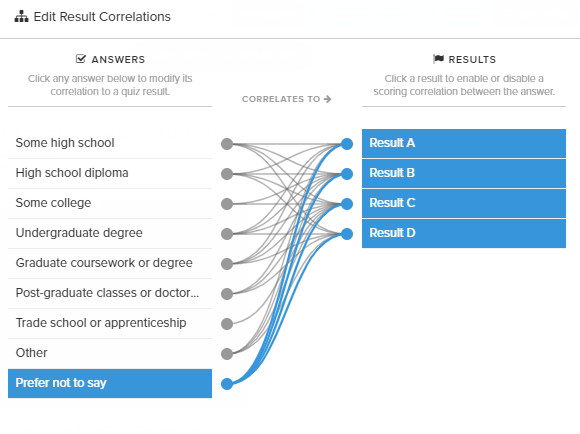Select the Some college answer
Image resolution: width=580 pixels, height=434 pixels.
(x=110, y=203)
